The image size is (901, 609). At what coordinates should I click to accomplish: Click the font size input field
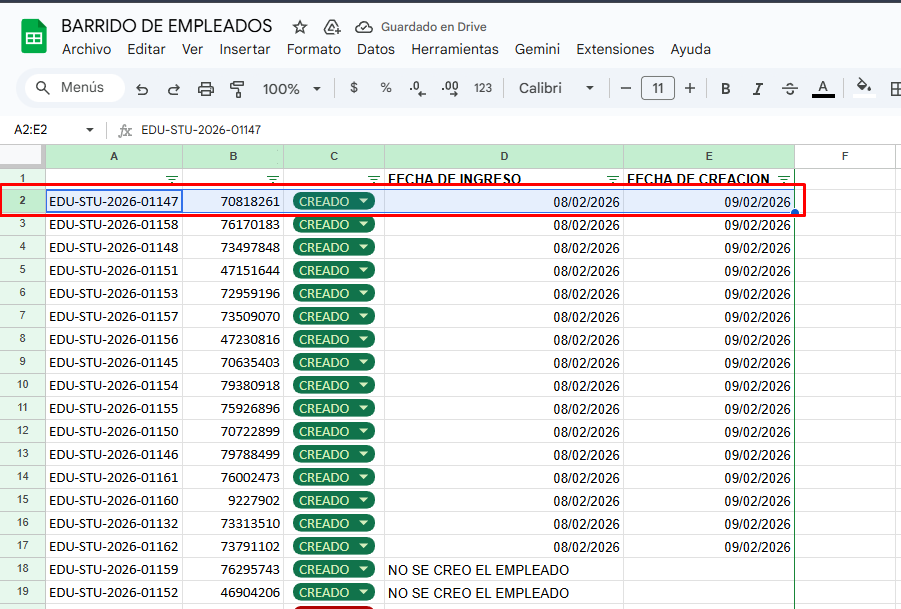(658, 88)
